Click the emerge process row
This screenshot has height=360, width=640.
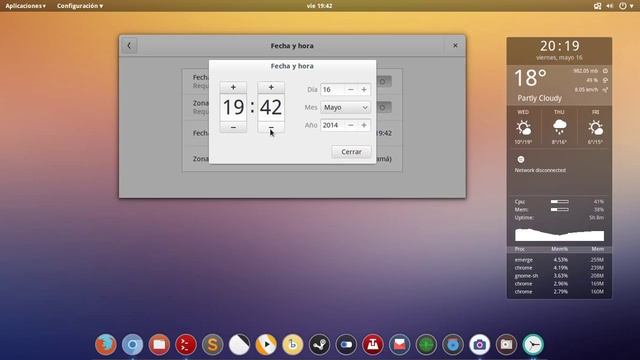coord(559,260)
